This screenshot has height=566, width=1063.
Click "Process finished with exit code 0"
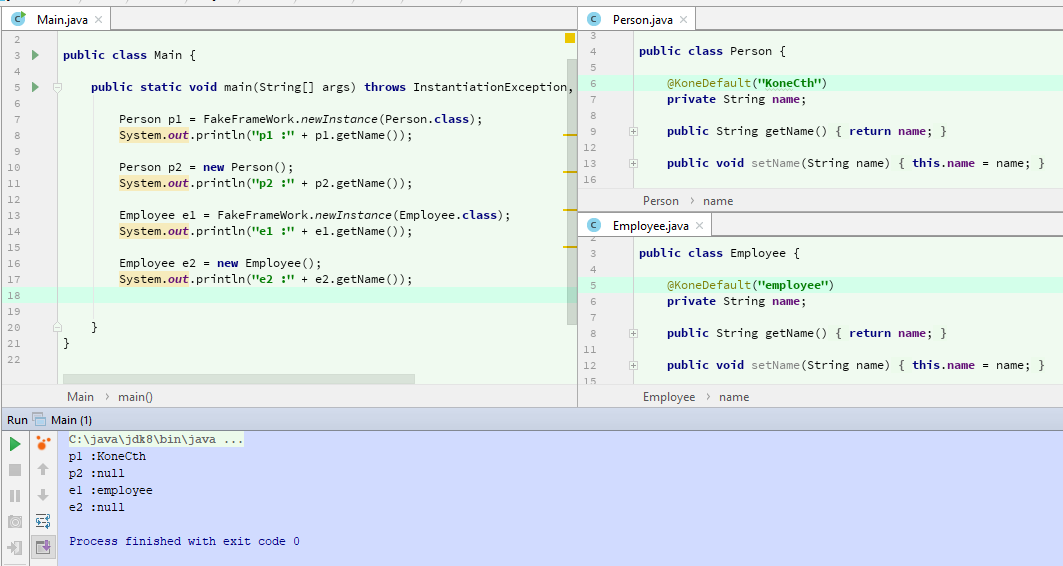(x=184, y=541)
